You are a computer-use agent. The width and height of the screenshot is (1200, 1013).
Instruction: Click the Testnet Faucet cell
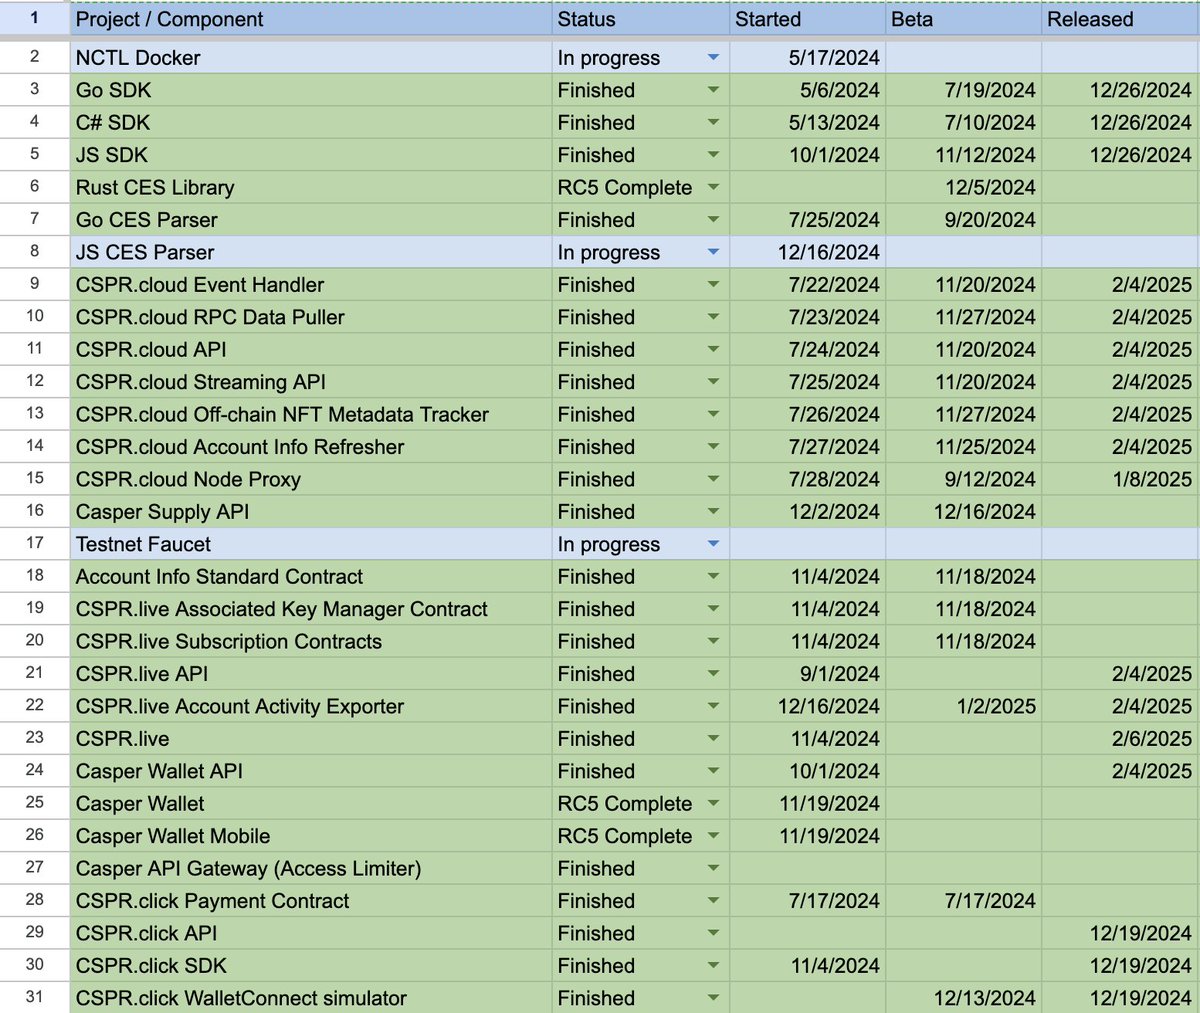pos(310,544)
